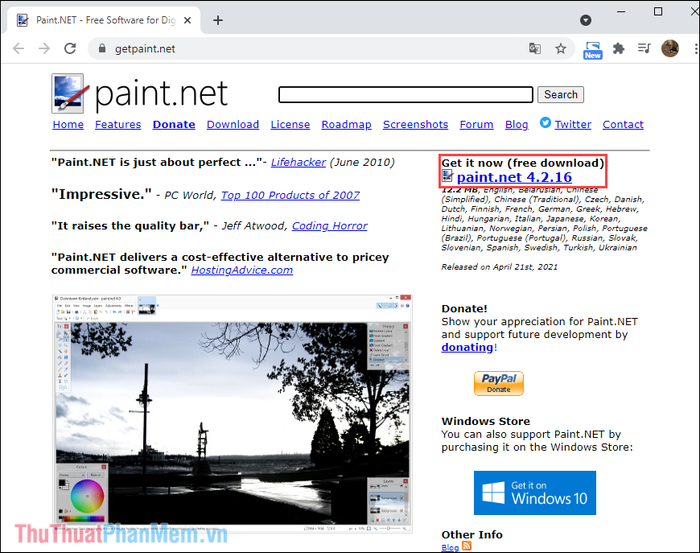
Task: Open the translate page icon
Action: point(535,48)
